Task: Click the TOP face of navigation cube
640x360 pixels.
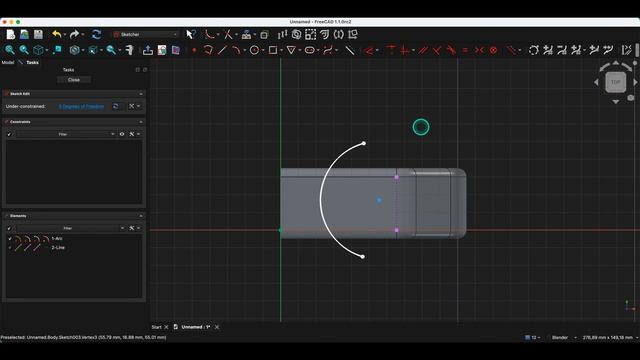Action: click(x=616, y=82)
